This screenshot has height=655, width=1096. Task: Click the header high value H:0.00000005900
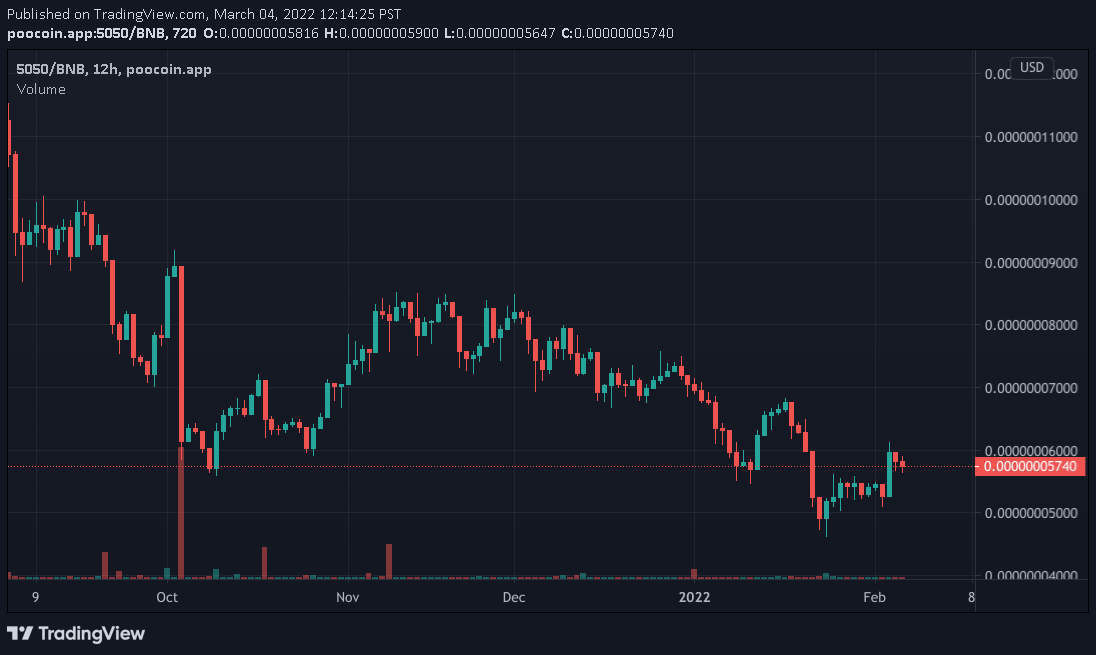[382, 33]
